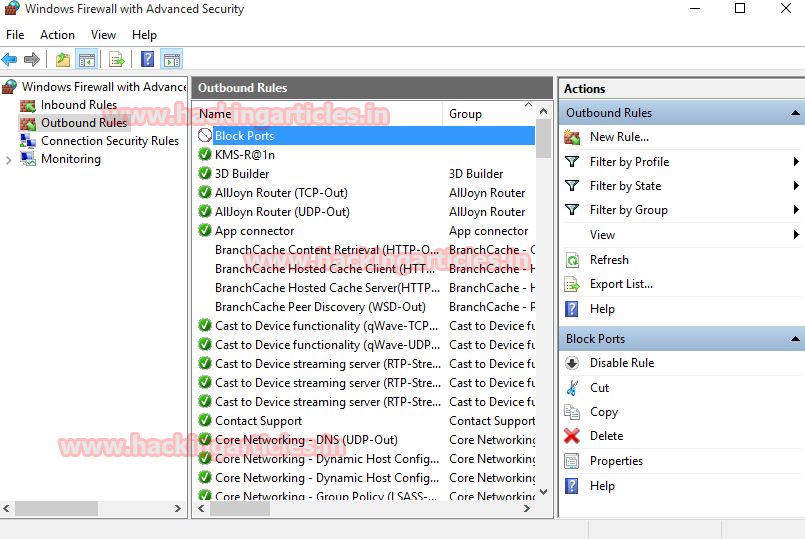The width and height of the screenshot is (805, 539).
Task: Click the sort arrow above the Group column
Action: tap(528, 105)
